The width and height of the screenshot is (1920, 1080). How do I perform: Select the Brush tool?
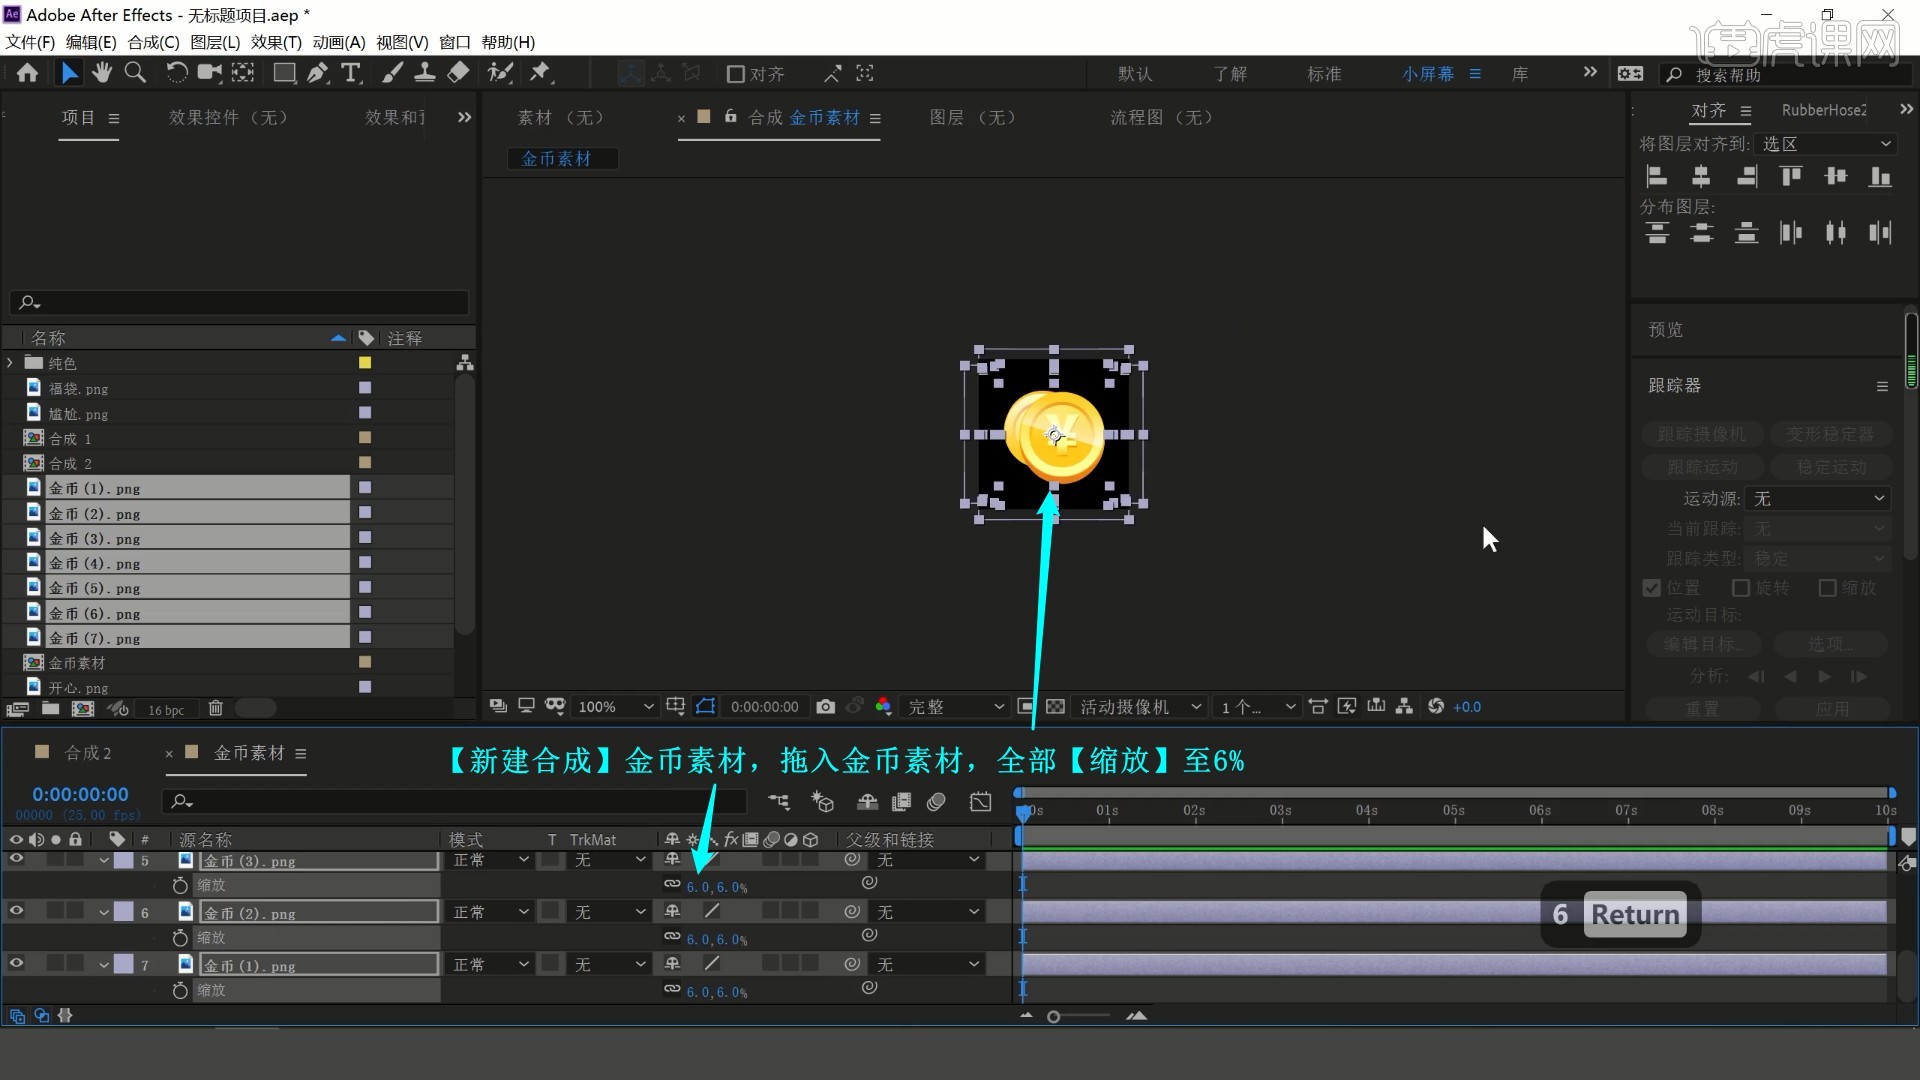point(392,73)
